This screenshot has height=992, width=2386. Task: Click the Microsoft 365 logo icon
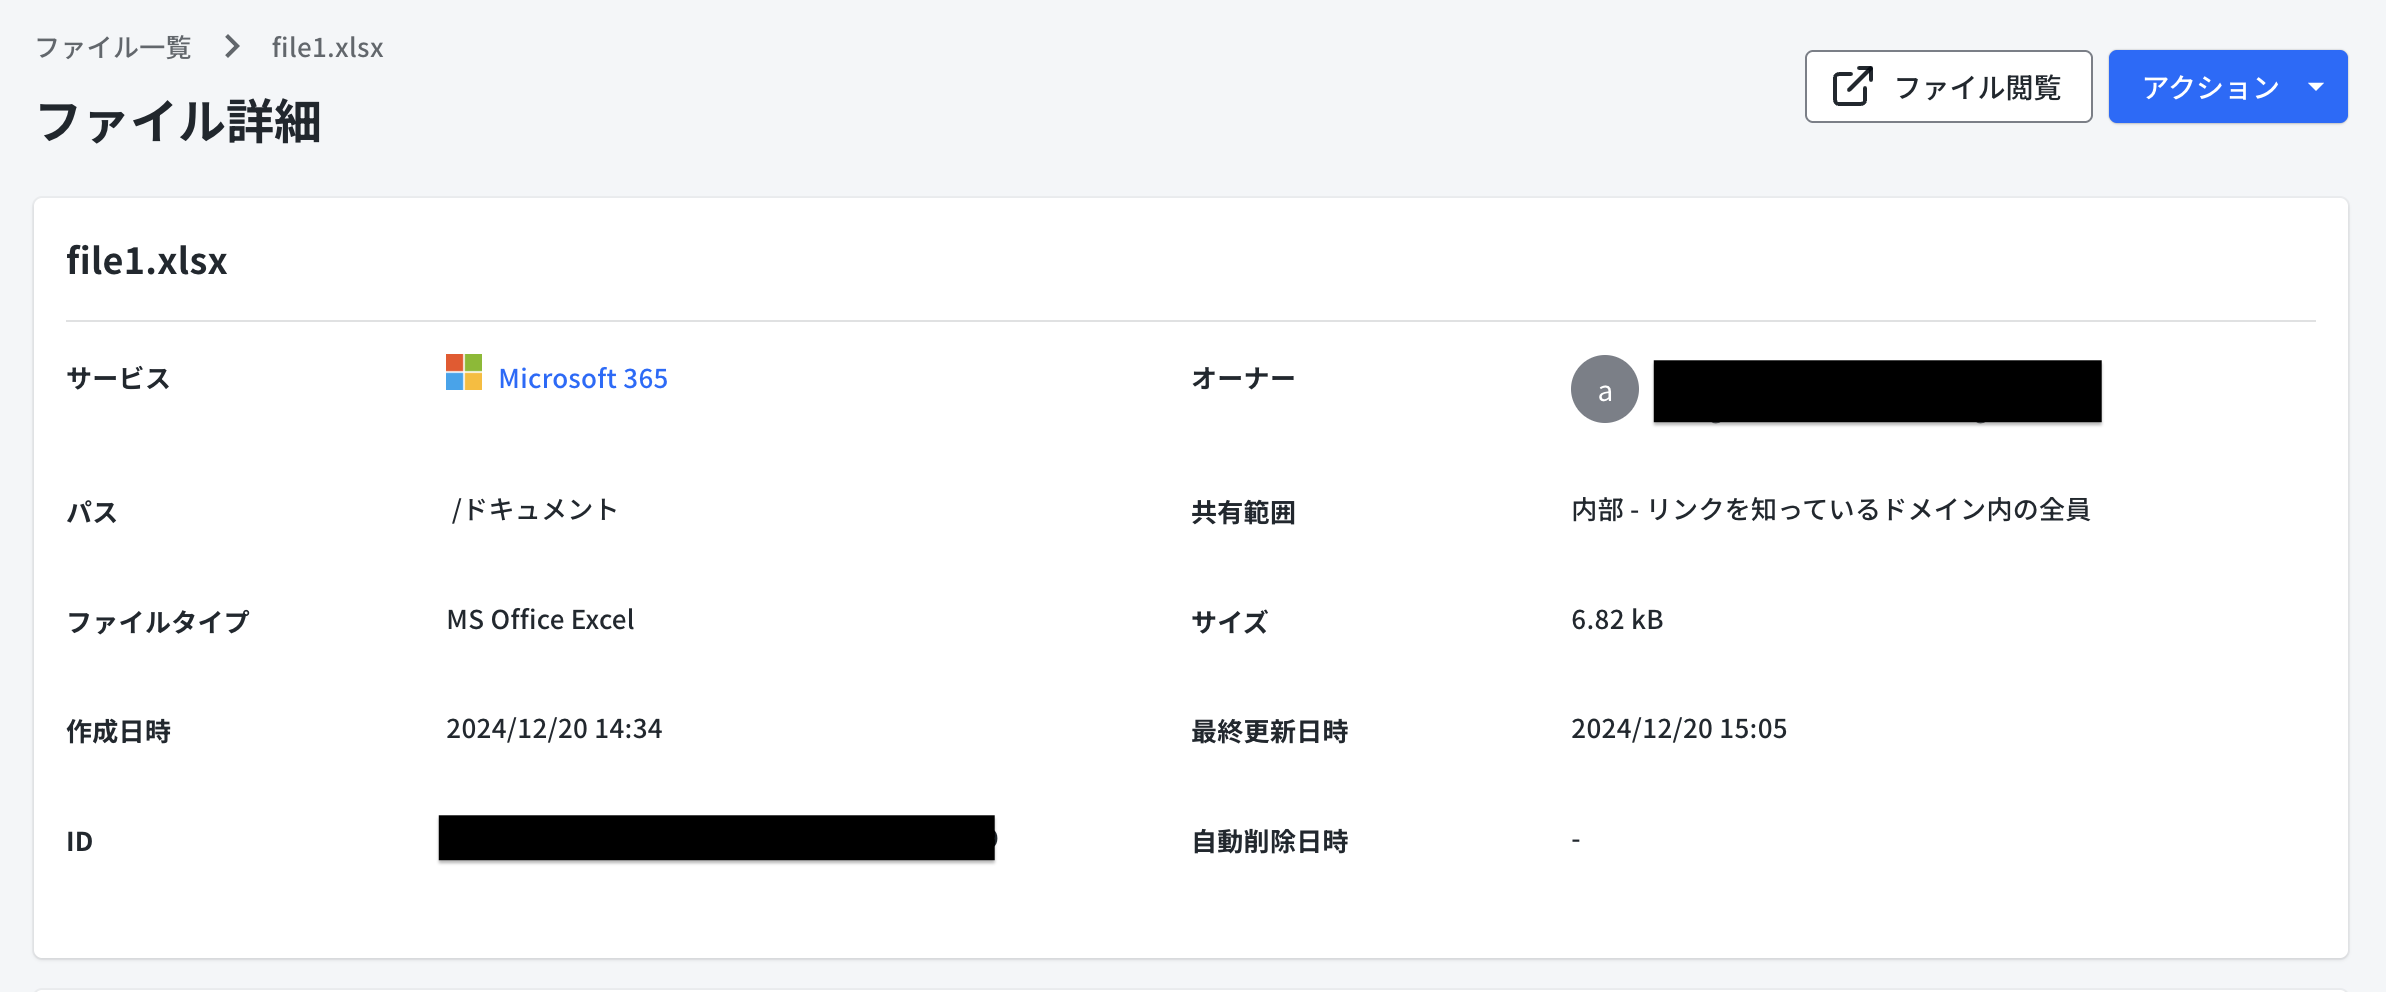(464, 373)
